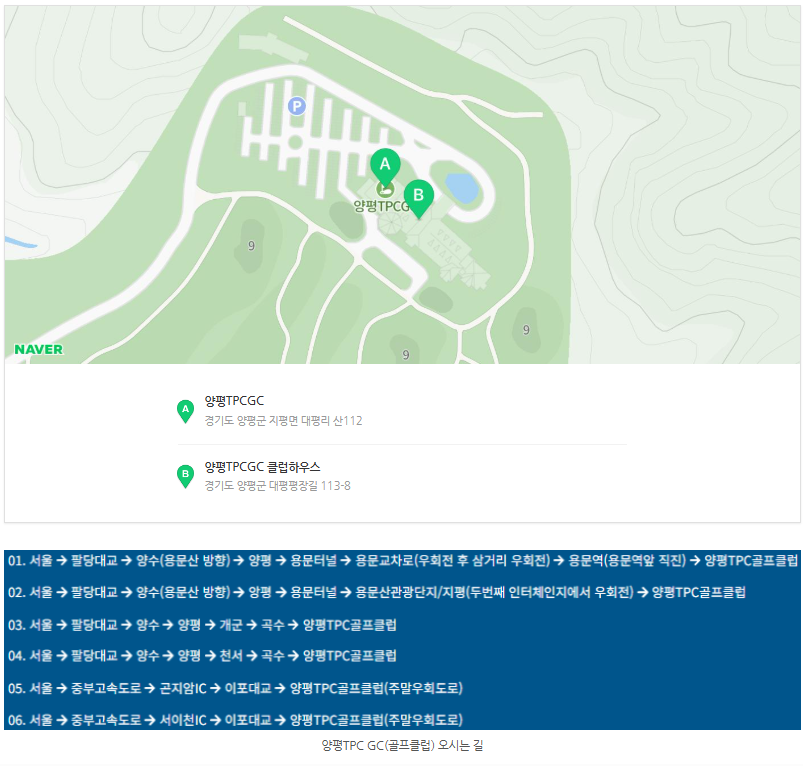Open the 양평TPCGC 클럽하우스 location entry
Viewport: 803px width, 766px height.
pyautogui.click(x=262, y=466)
